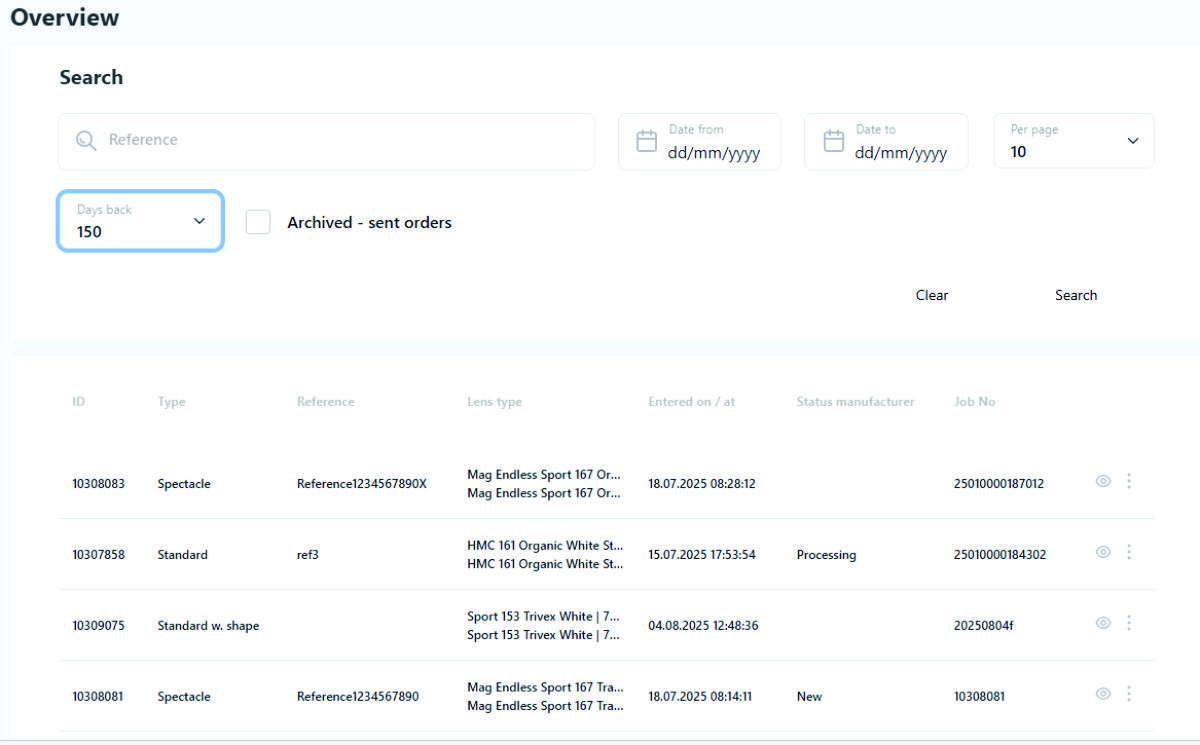Expand the Days back dropdown
Image resolution: width=1200 pixels, height=745 pixels.
click(140, 221)
